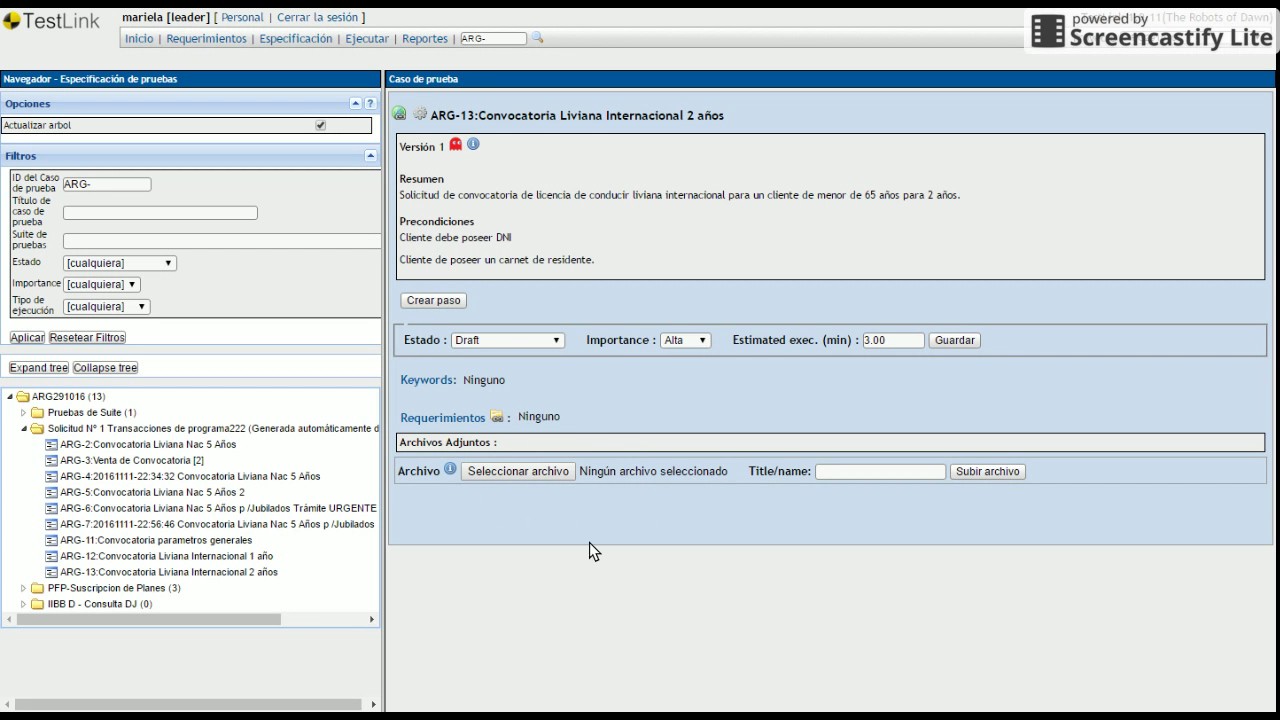
Task: Click the ARG291016 root folder icon
Action: click(22, 396)
